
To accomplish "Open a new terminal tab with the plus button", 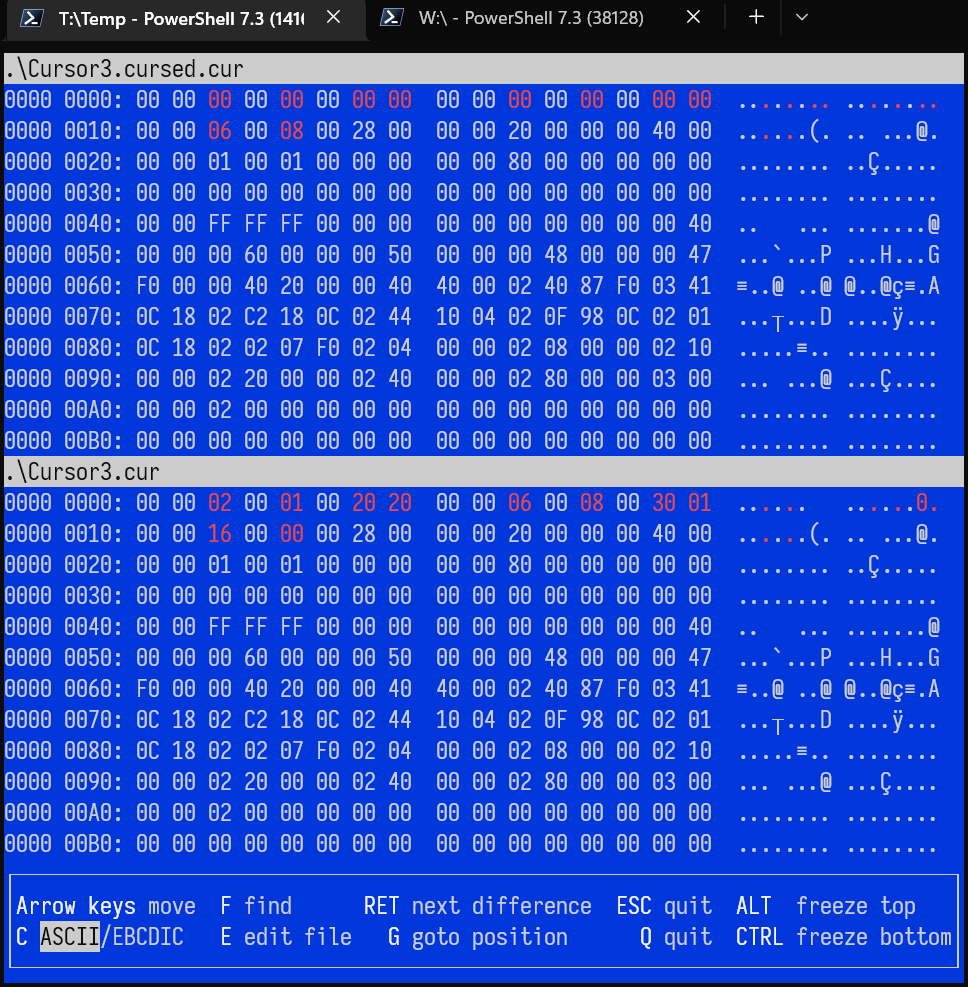I will pos(757,18).
